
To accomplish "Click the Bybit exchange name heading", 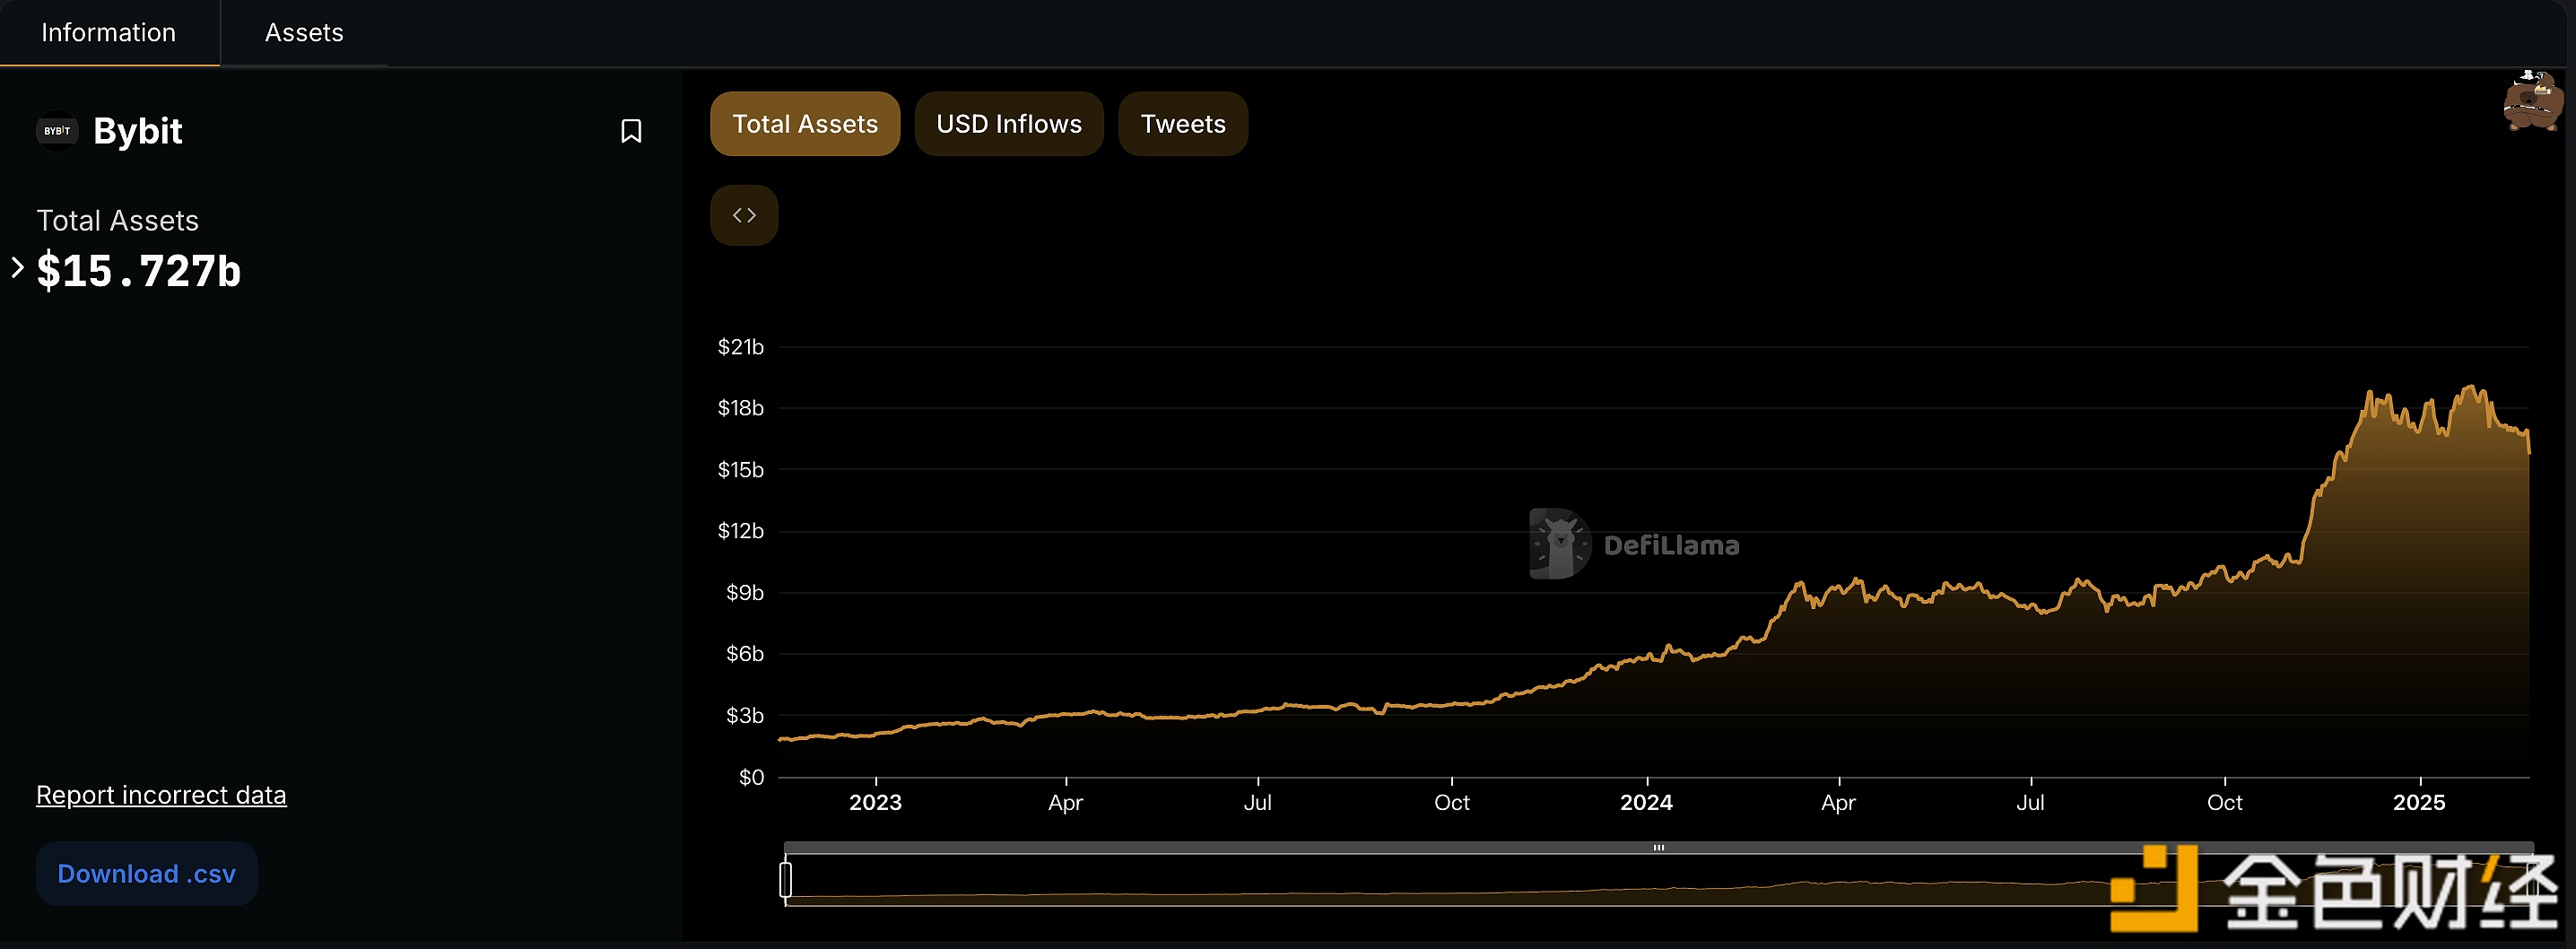I will pos(138,131).
